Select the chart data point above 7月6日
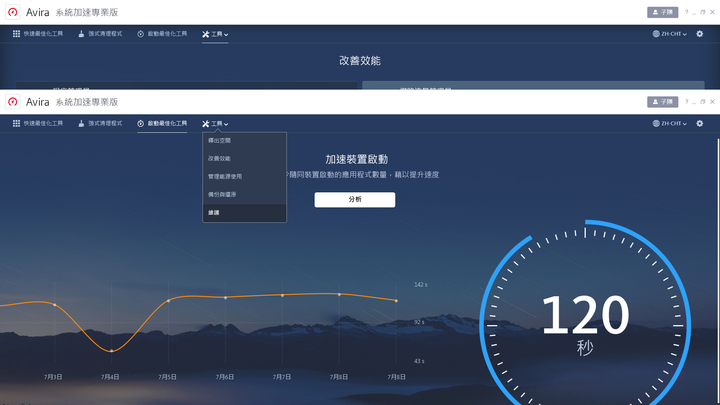Image resolution: width=720 pixels, height=405 pixels. (x=225, y=298)
